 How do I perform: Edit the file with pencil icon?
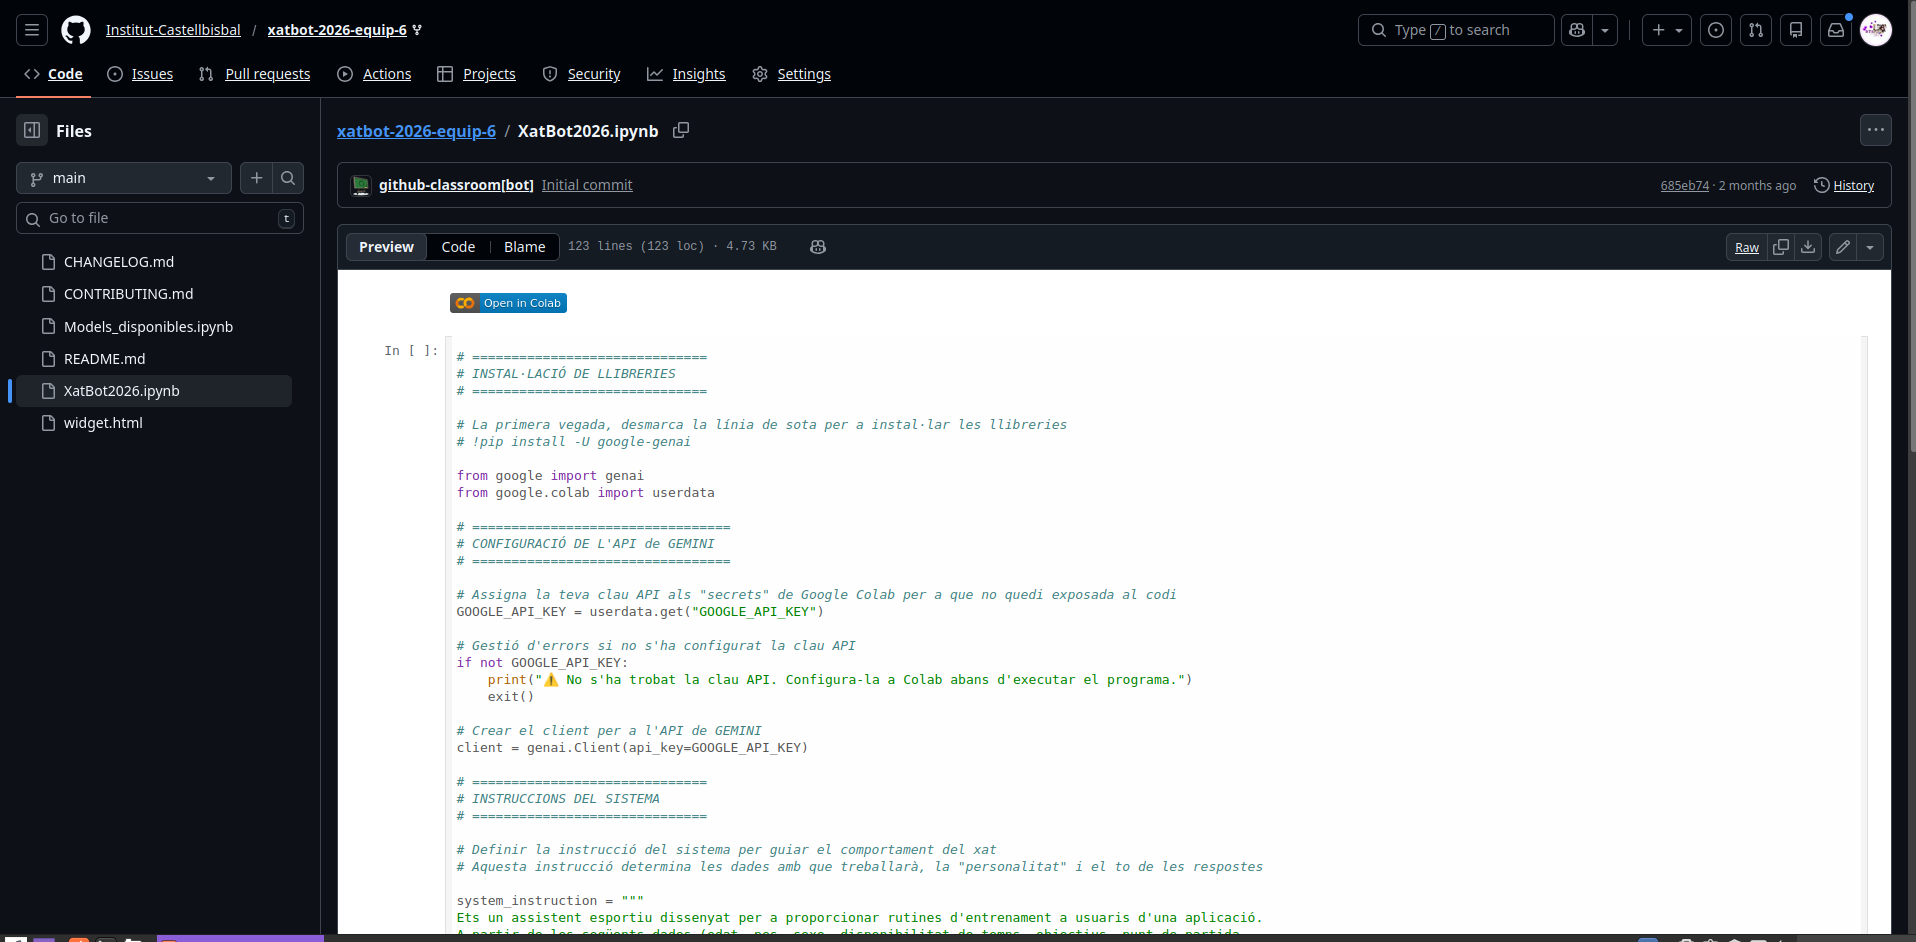coord(1843,247)
